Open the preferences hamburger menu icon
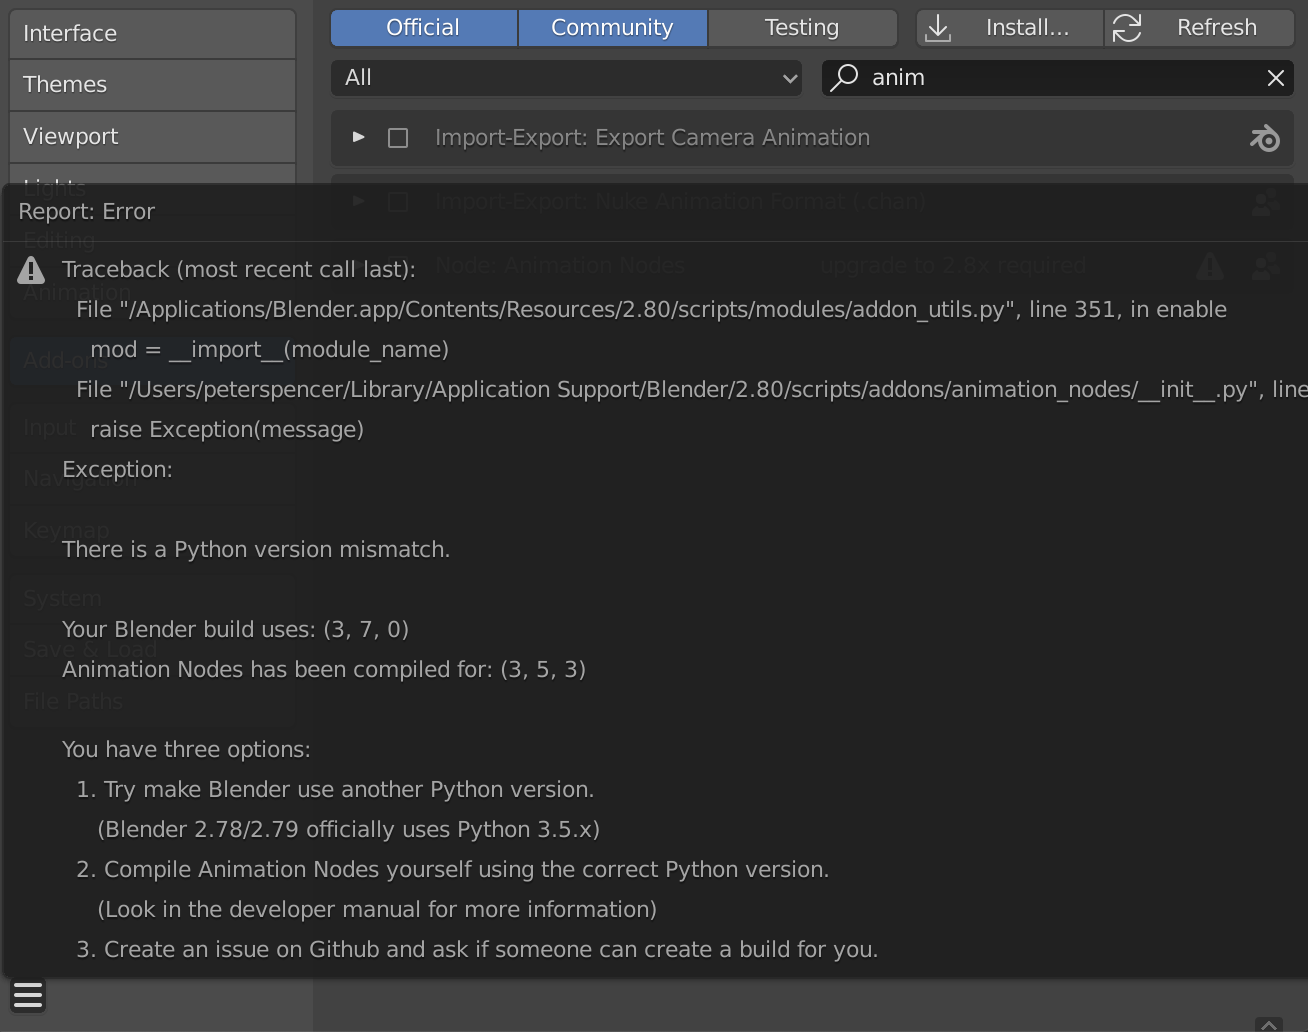Image resolution: width=1308 pixels, height=1032 pixels. [x=27, y=995]
